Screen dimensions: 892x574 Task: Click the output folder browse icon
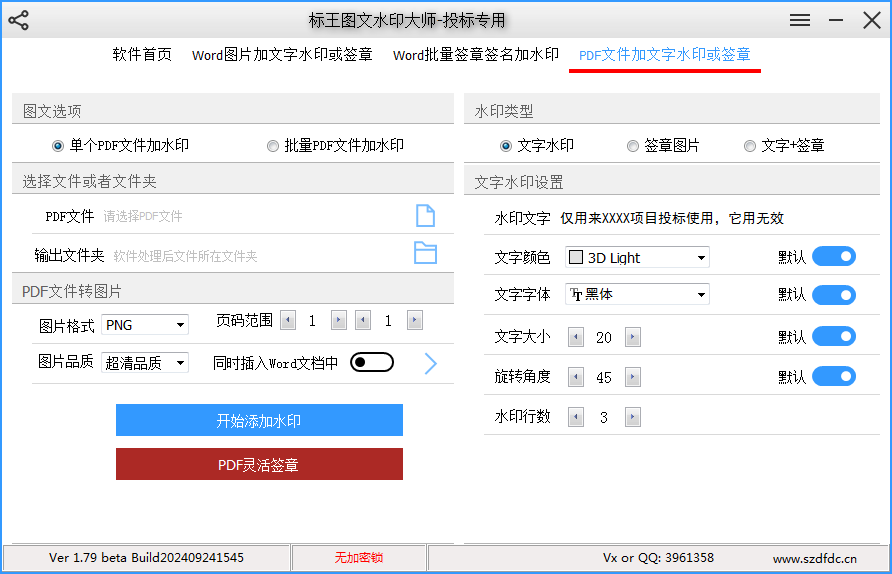pyautogui.click(x=425, y=253)
